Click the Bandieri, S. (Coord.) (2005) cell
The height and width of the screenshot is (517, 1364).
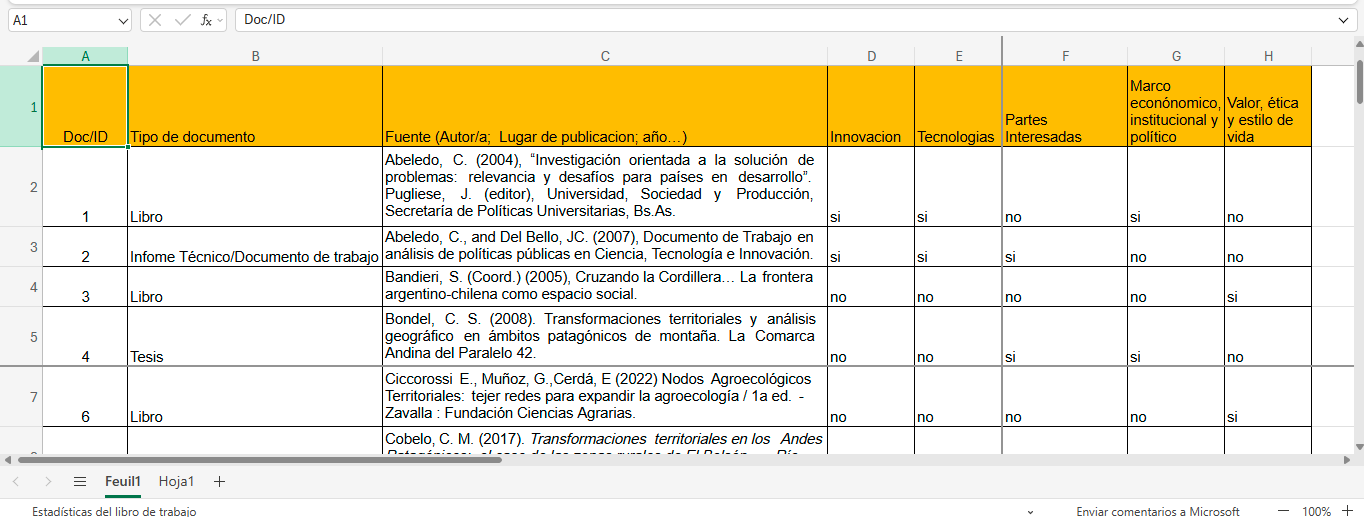pyautogui.click(x=605, y=287)
